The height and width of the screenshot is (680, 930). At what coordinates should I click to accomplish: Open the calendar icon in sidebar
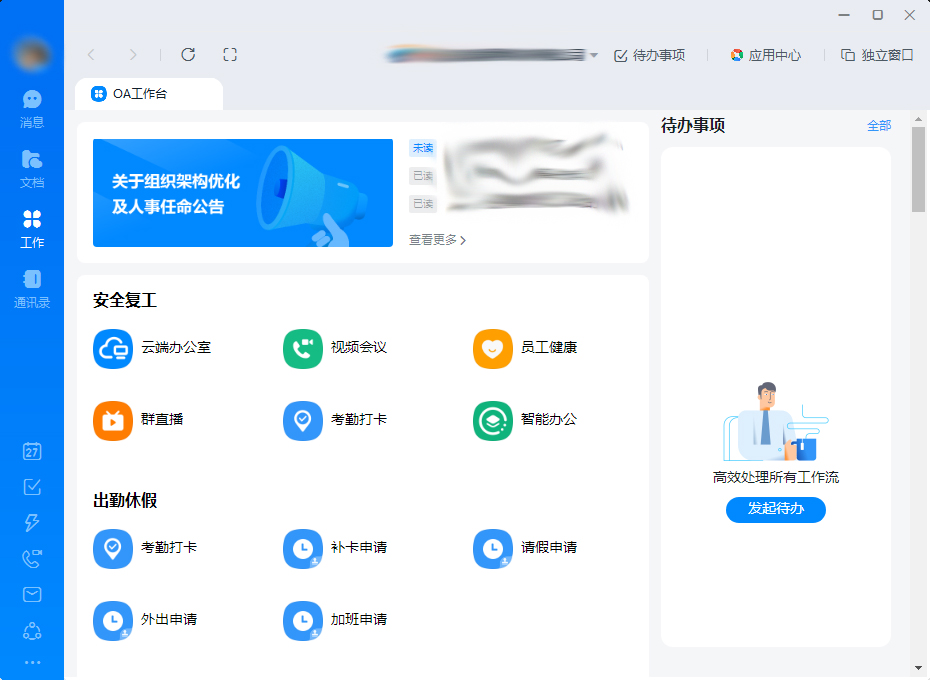tap(31, 451)
